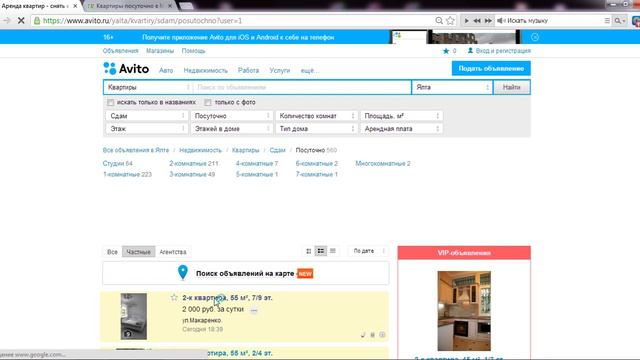
Task: Go to the Квартиры breadcrumb
Action: (x=245, y=150)
